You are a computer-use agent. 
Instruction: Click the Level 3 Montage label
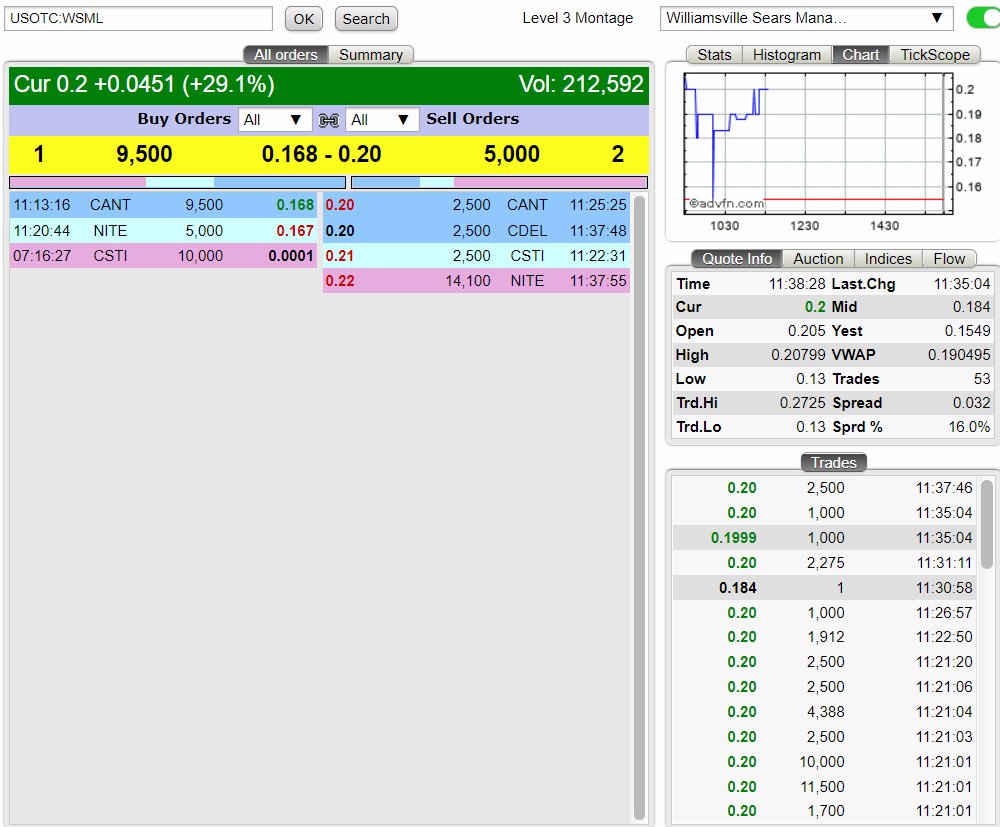[x=578, y=18]
